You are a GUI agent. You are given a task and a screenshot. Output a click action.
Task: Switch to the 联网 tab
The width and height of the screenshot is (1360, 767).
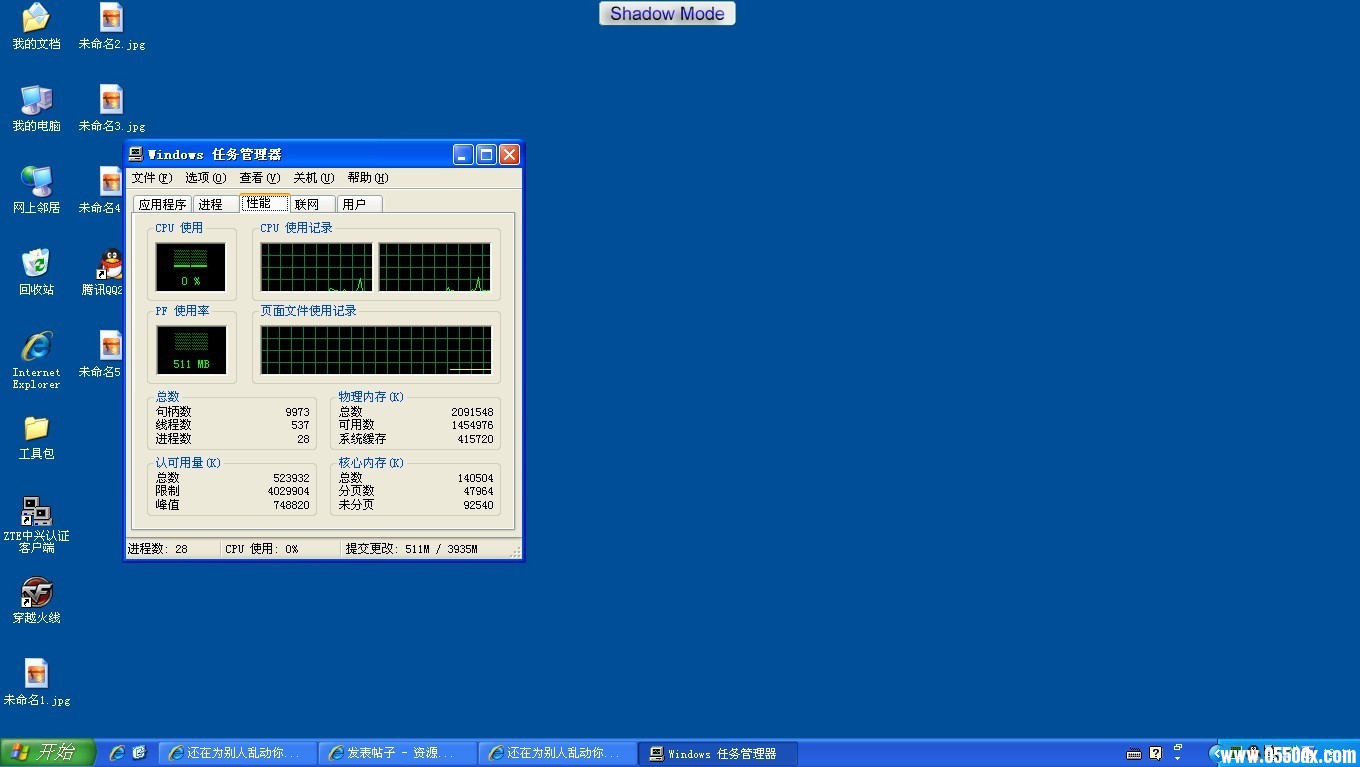pyautogui.click(x=312, y=204)
